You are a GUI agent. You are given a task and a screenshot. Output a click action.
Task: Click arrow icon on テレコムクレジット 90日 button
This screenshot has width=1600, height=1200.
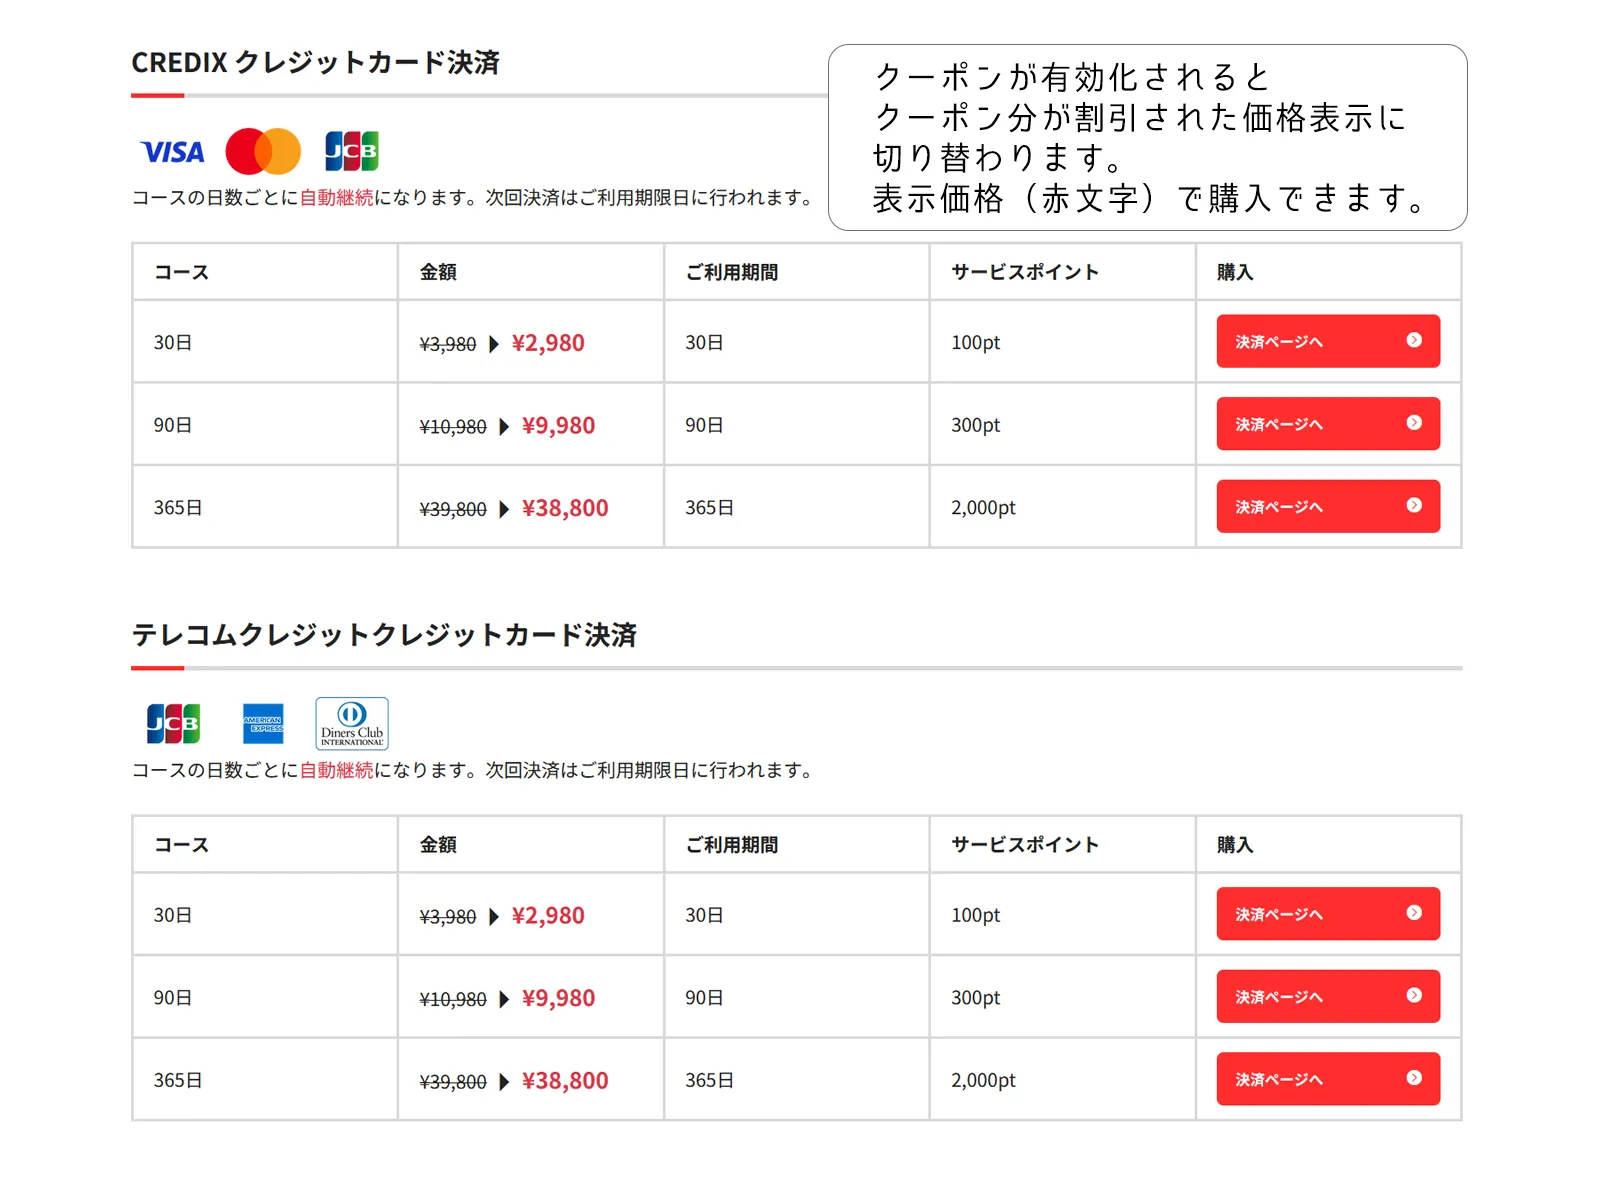1414,995
